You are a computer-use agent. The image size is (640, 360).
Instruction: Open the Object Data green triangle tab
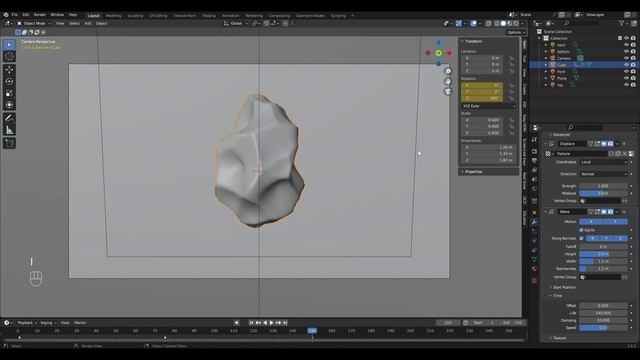tap(534, 260)
